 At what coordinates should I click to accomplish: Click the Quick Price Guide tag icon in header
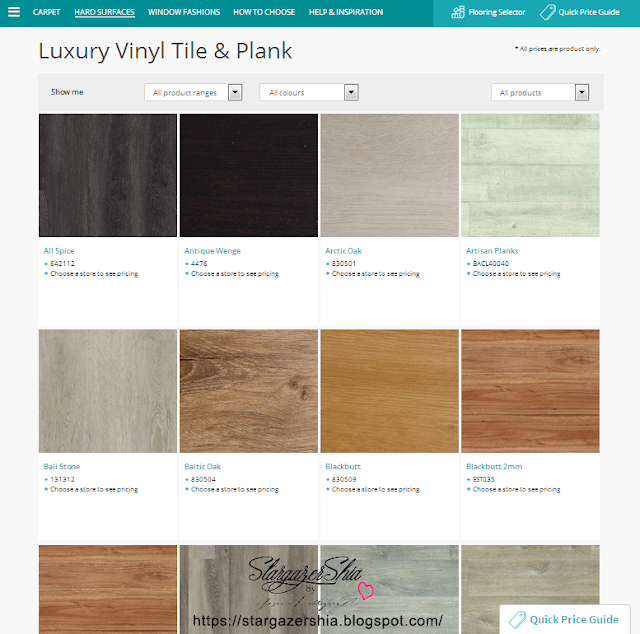[547, 12]
